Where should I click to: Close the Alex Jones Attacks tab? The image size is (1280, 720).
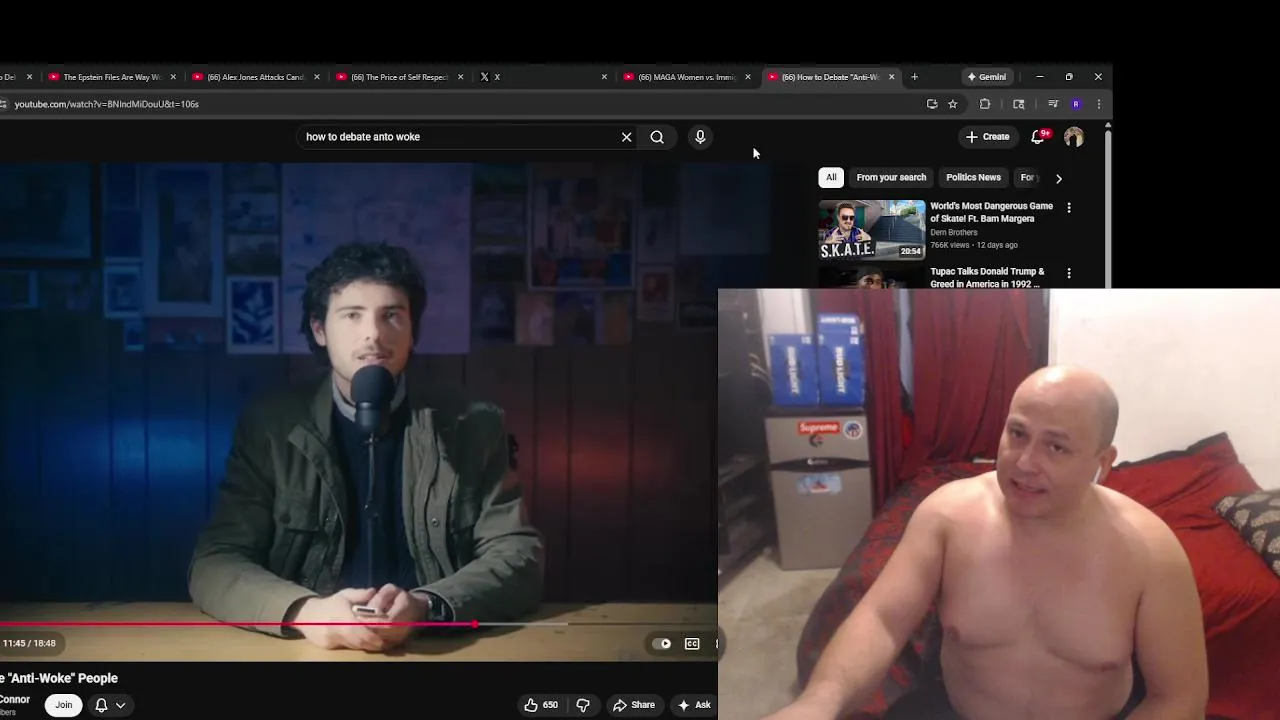pos(317,77)
